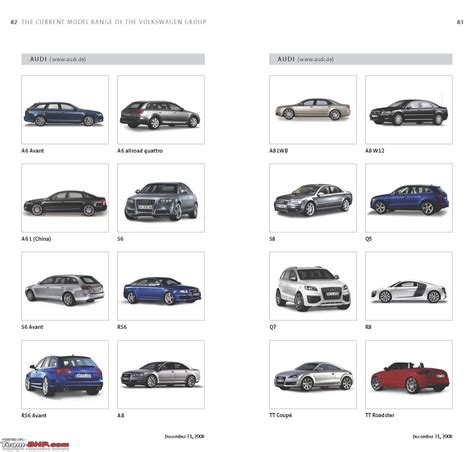This screenshot has height=452, width=474.
Task: Click the page 82 AUDI header bar
Action: pyautogui.click(x=113, y=59)
